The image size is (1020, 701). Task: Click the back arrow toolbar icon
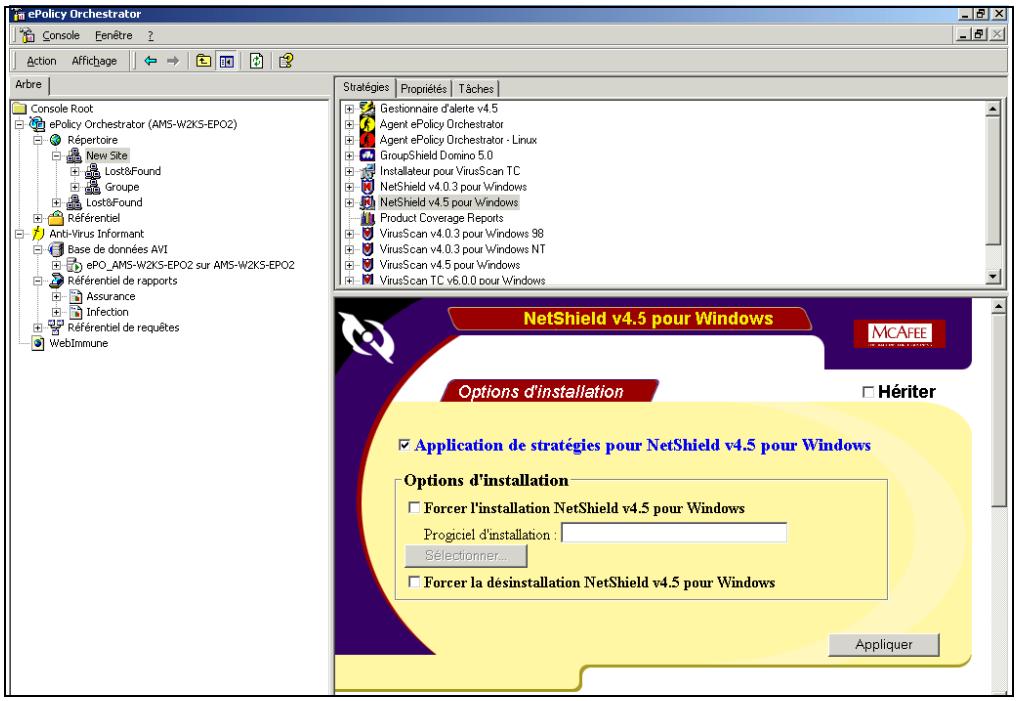[x=150, y=61]
